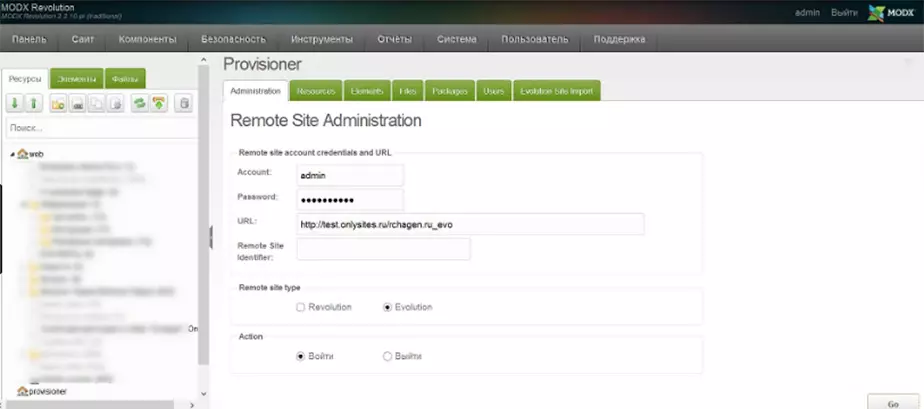Open the Users tab in Provisioner
The image size is (924, 409).
(494, 91)
